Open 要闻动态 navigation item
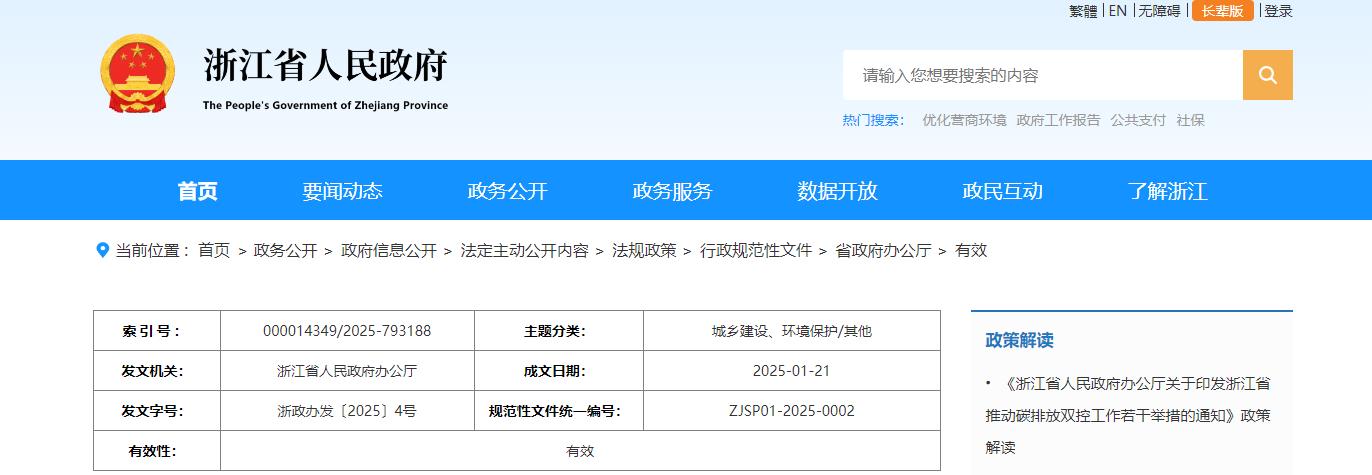The width and height of the screenshot is (1372, 475). click(343, 191)
